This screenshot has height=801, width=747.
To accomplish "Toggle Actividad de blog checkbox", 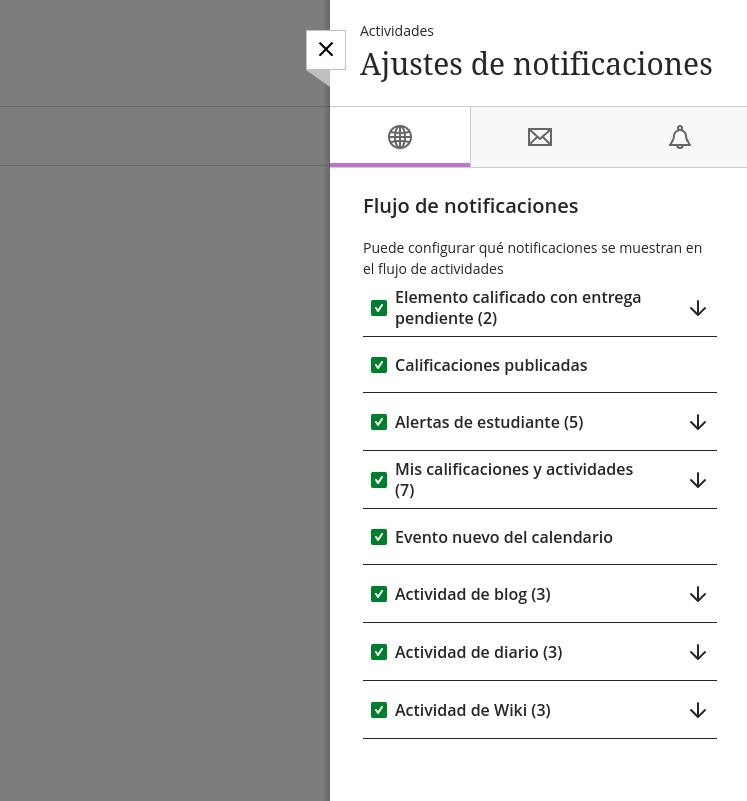I will (x=379, y=595).
